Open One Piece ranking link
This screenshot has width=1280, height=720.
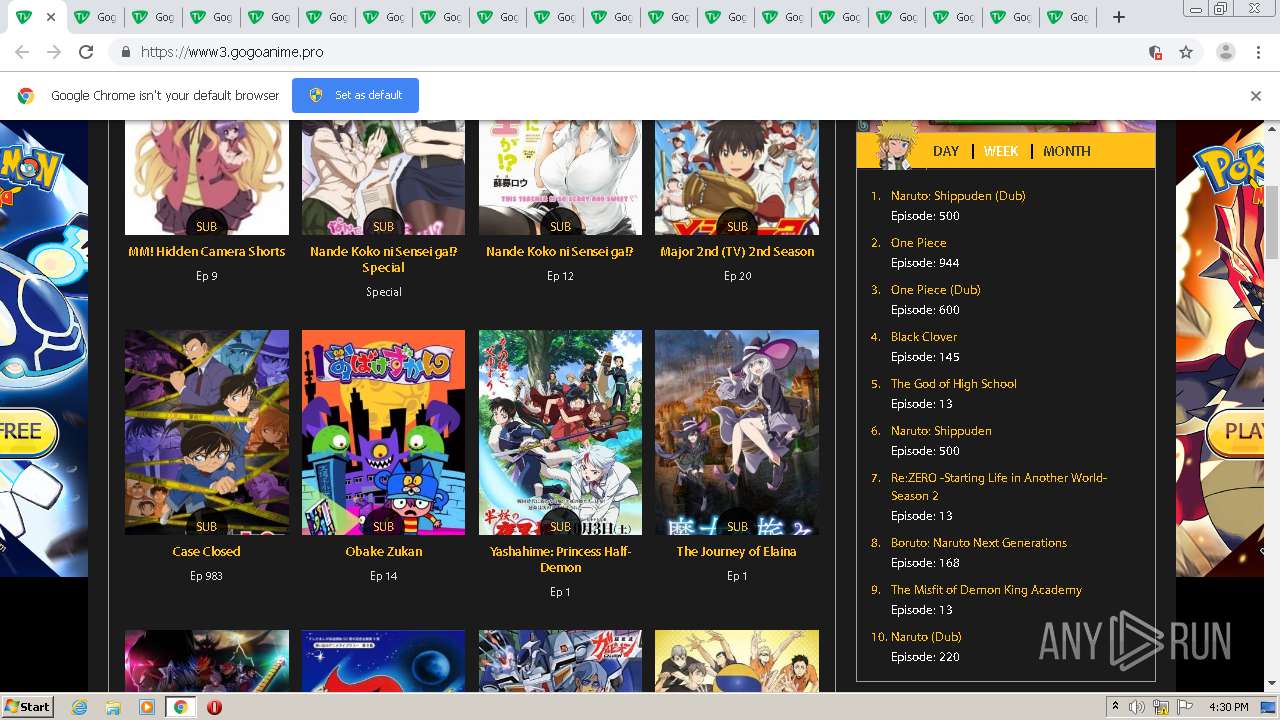pyautogui.click(x=918, y=243)
